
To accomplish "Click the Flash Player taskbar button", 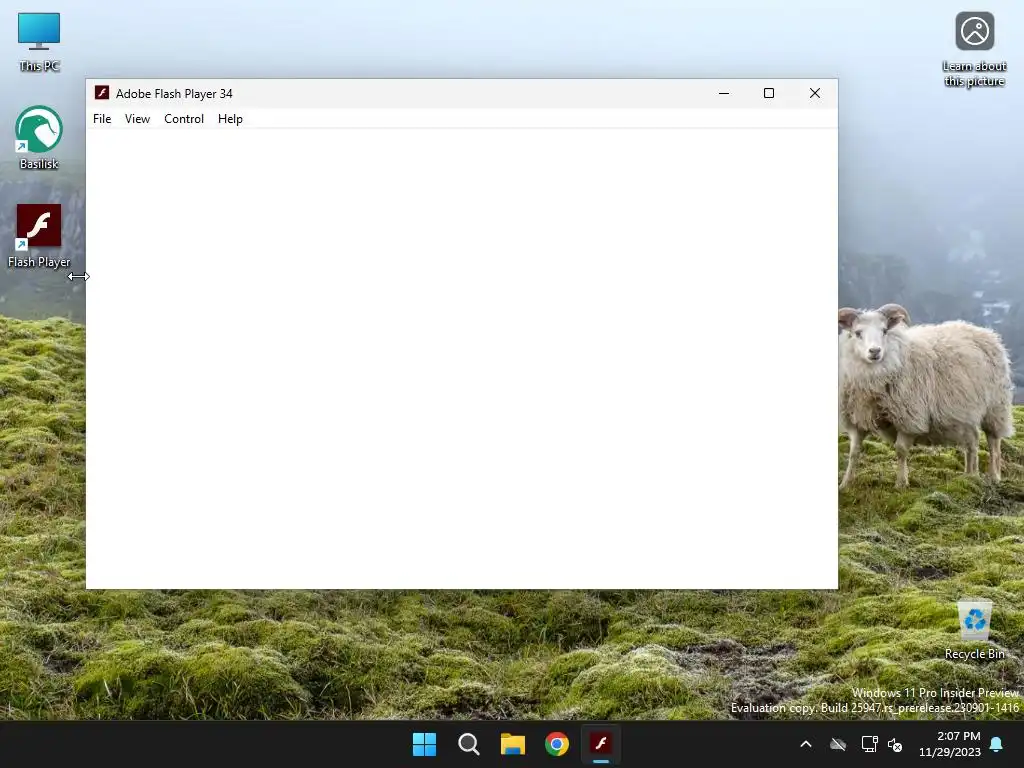I will click(601, 744).
